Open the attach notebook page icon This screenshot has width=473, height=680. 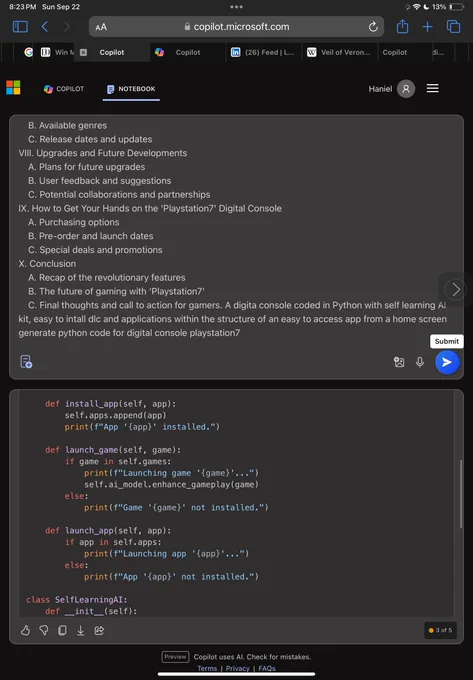tap(26, 362)
